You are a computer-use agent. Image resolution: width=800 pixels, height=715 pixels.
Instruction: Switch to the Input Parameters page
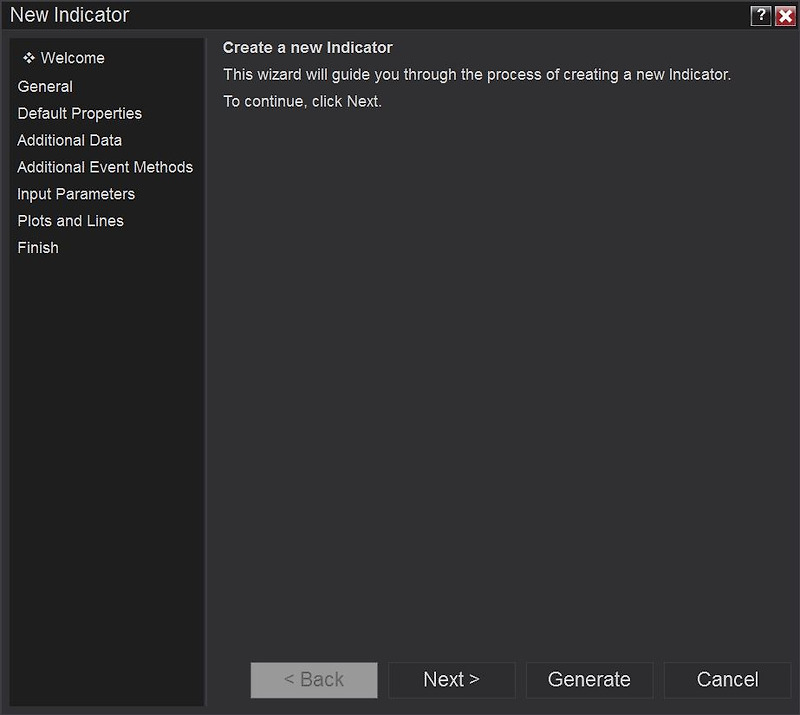76,194
